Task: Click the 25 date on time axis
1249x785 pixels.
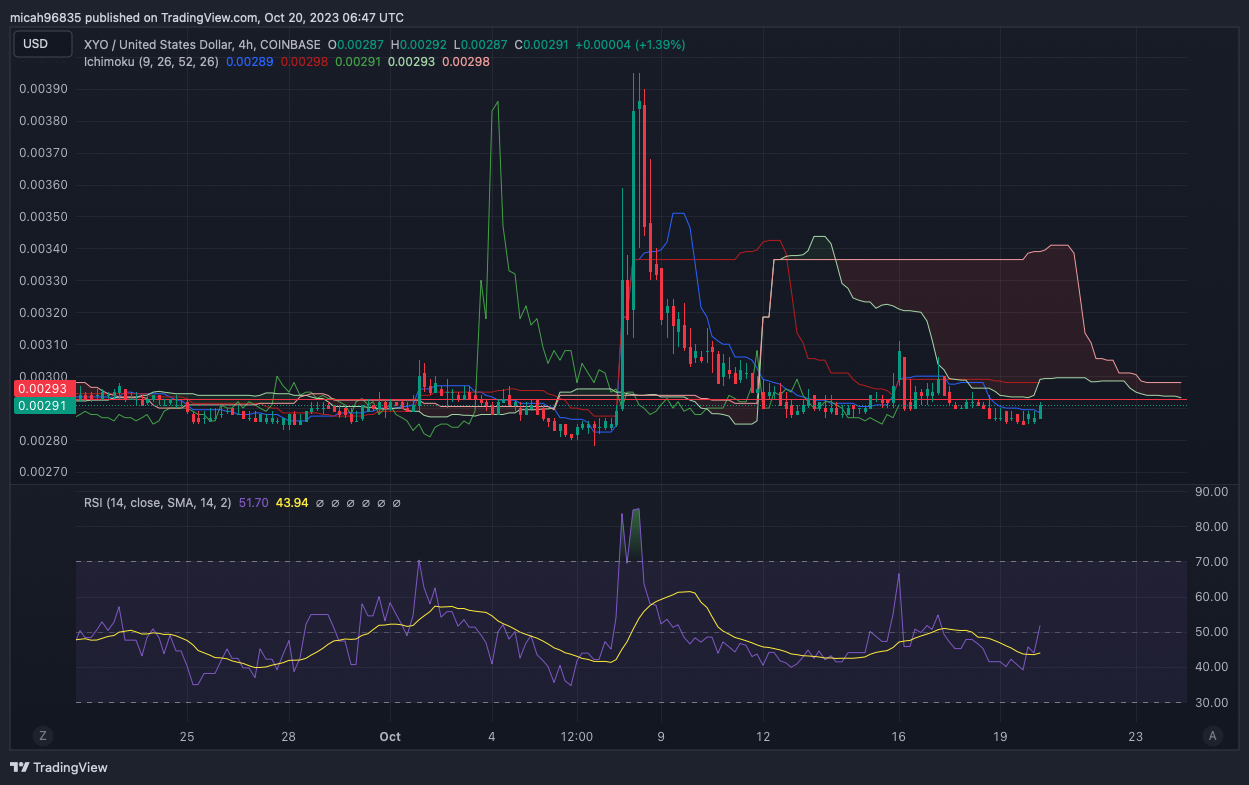Action: pyautogui.click(x=186, y=736)
